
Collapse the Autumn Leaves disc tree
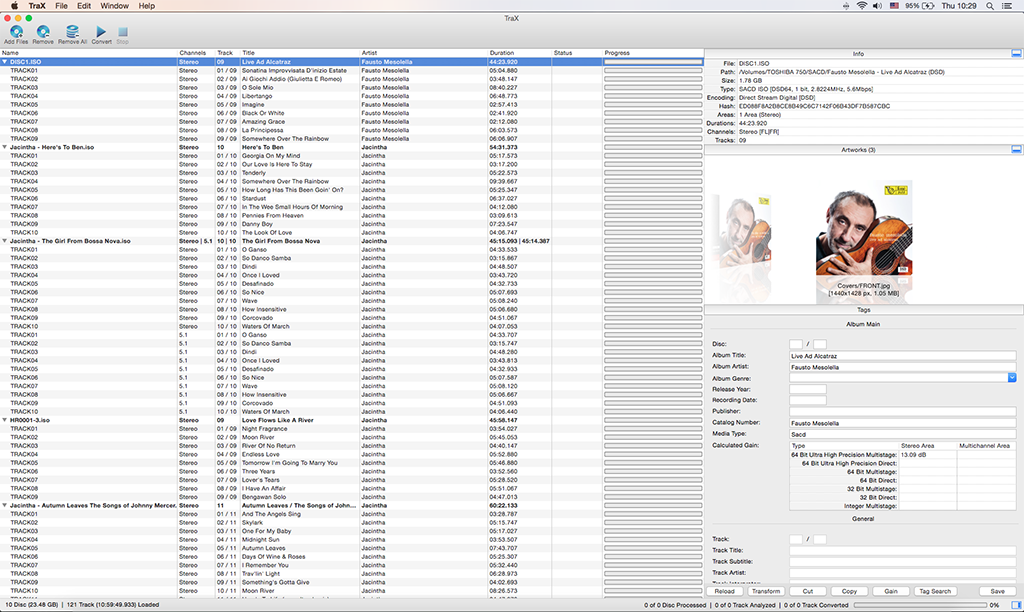5,506
